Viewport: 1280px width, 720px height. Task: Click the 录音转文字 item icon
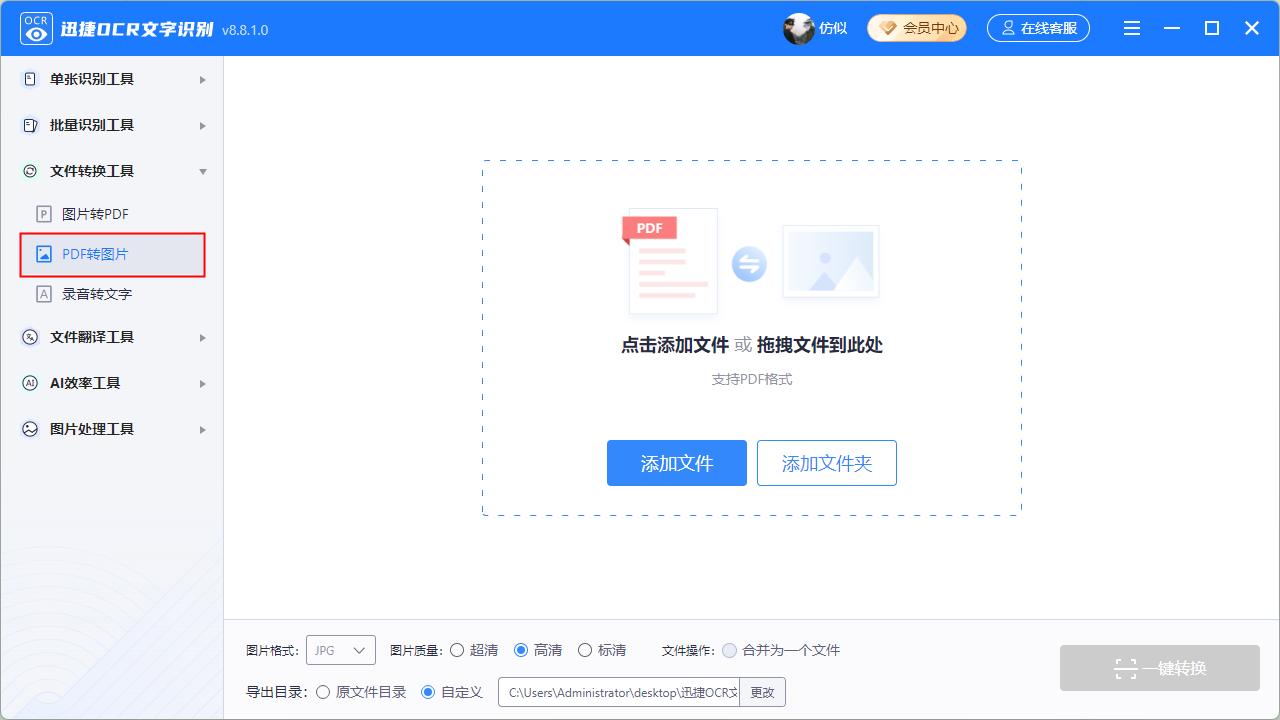click(43, 294)
